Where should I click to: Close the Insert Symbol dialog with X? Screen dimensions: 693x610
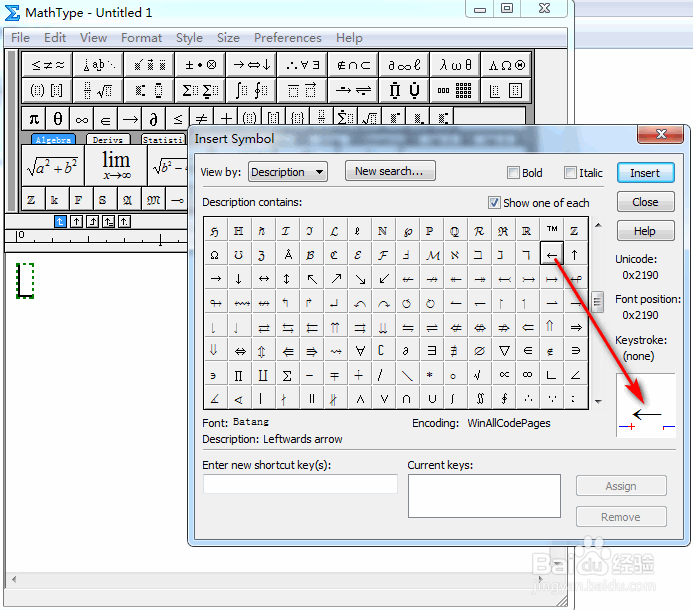(661, 134)
